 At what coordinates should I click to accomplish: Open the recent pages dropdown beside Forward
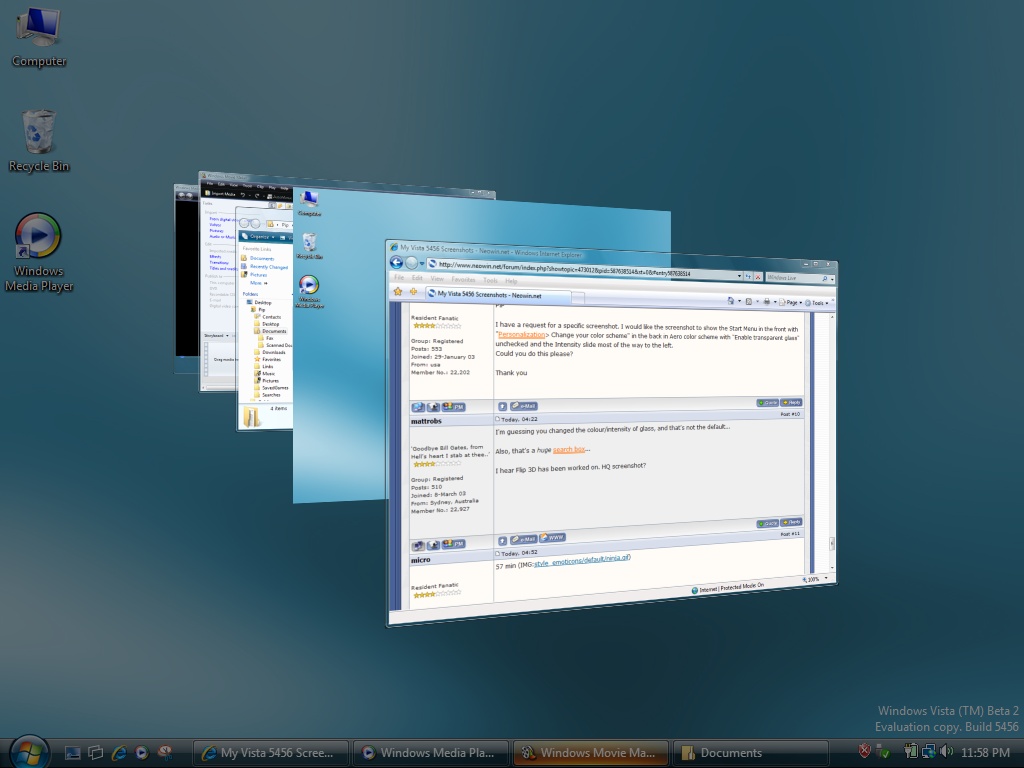point(422,263)
